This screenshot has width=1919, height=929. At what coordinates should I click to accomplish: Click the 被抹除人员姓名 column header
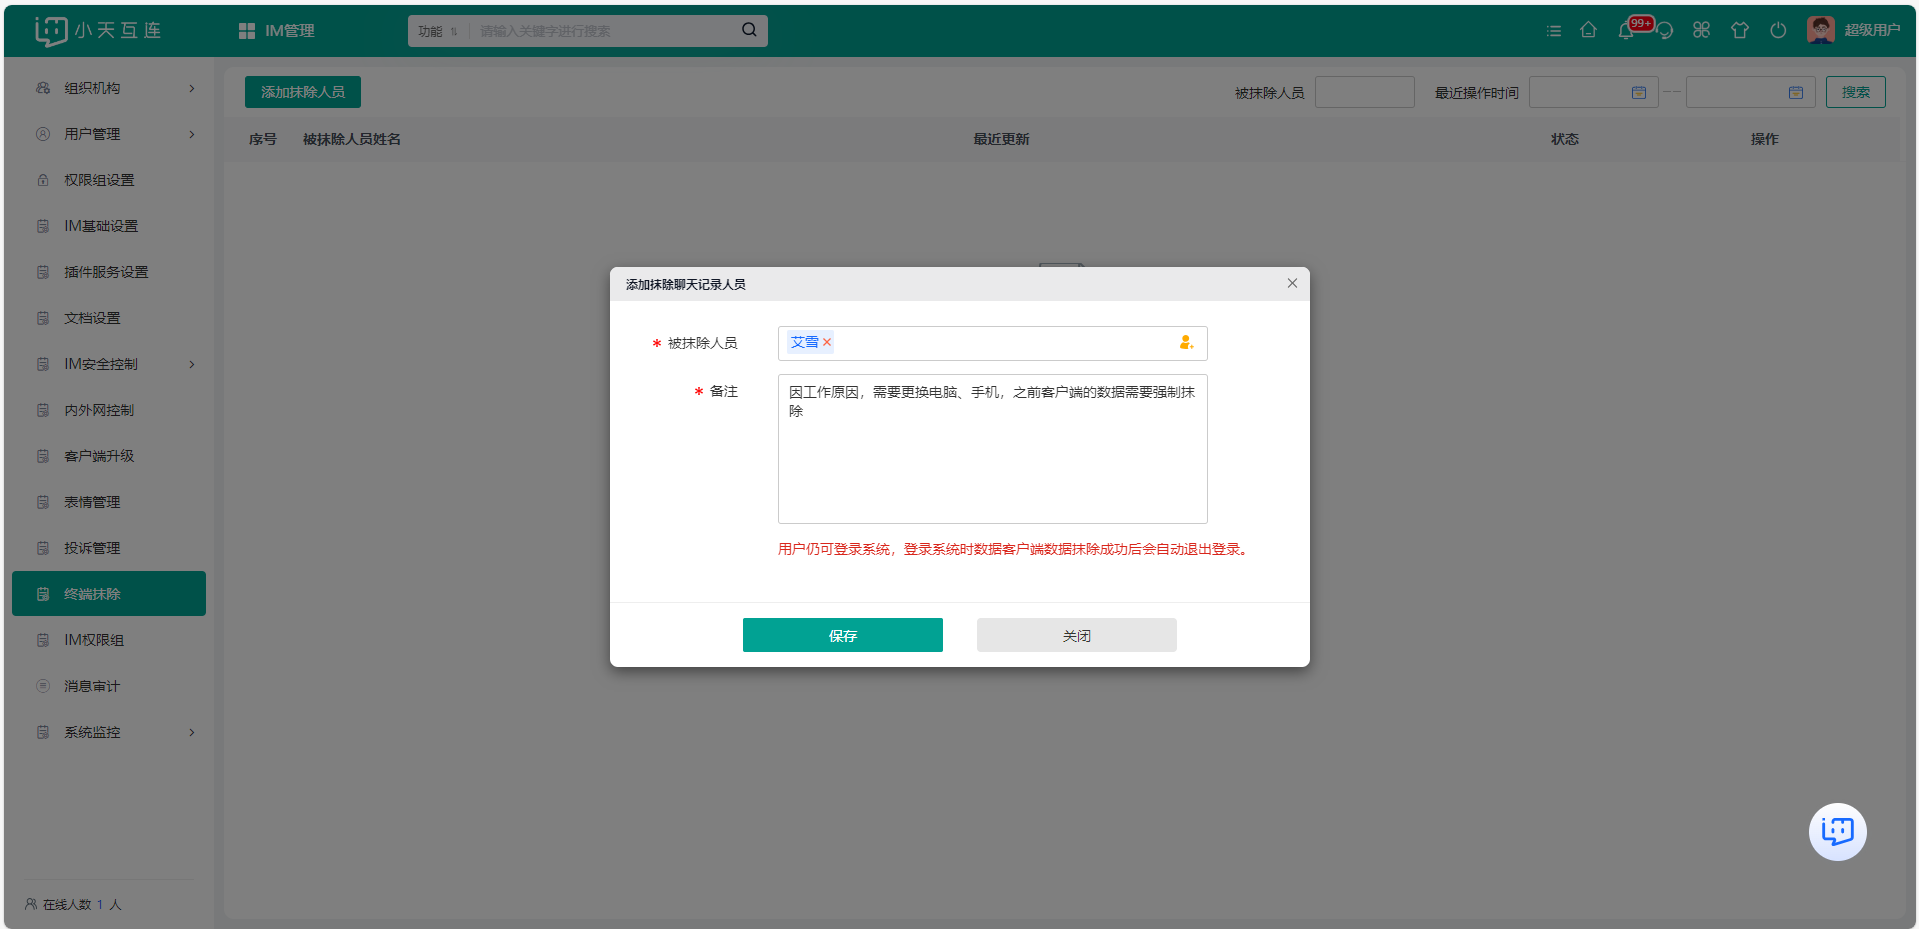tap(352, 139)
